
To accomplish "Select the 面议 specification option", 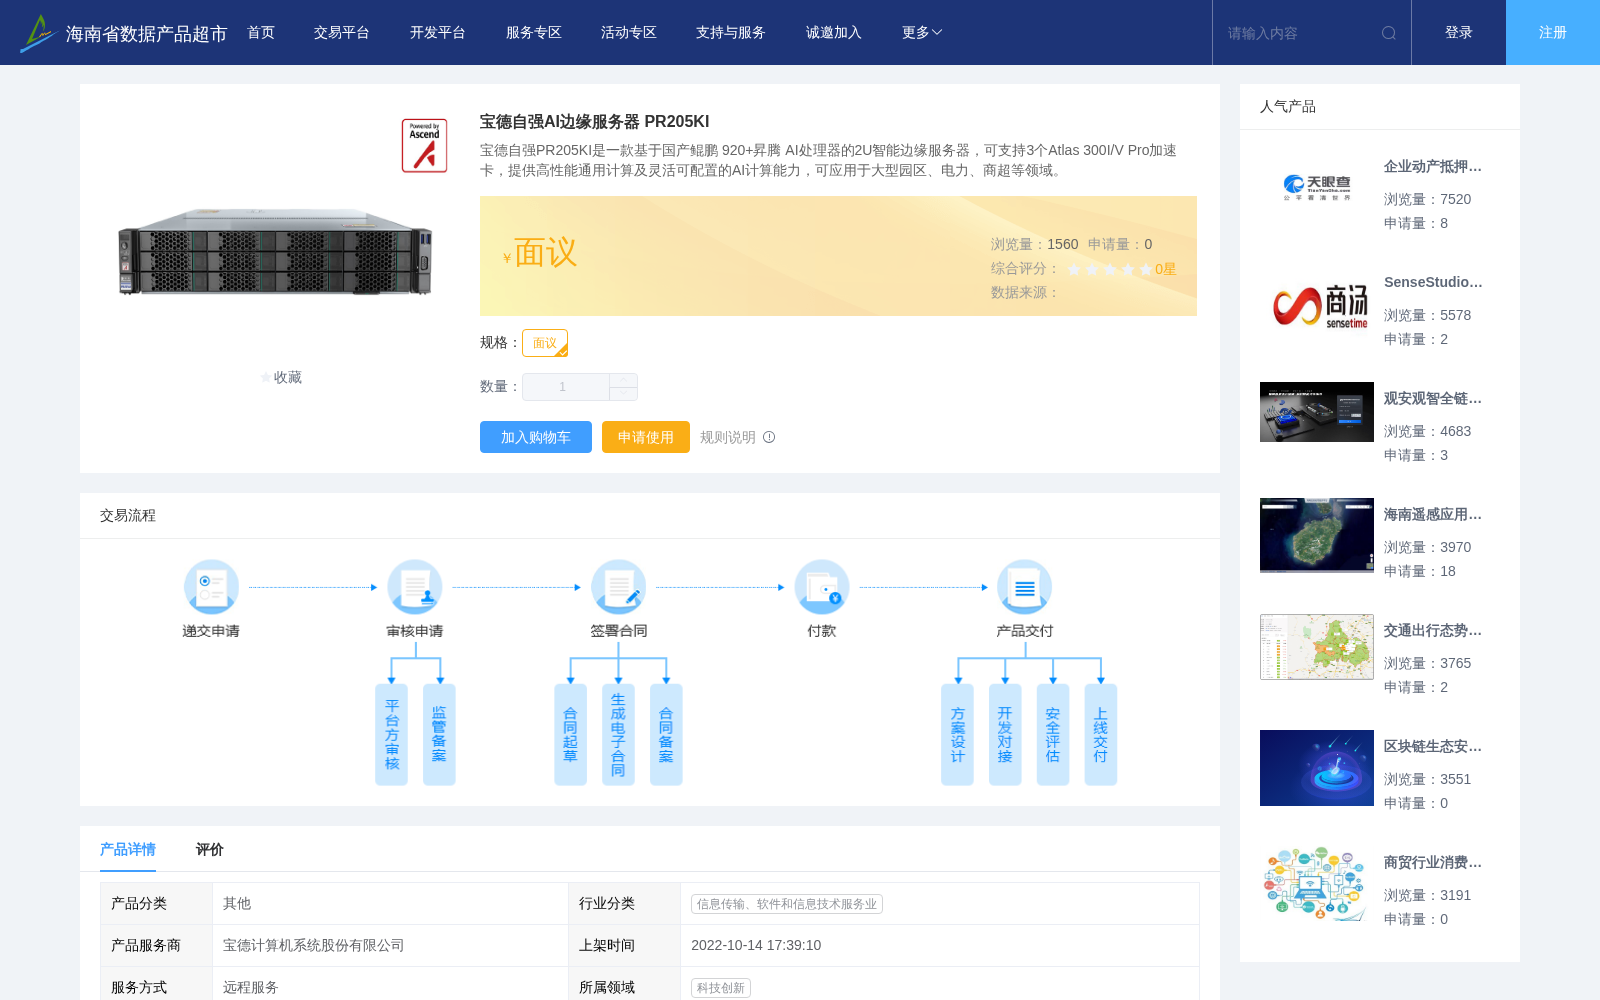I will pyautogui.click(x=545, y=343).
